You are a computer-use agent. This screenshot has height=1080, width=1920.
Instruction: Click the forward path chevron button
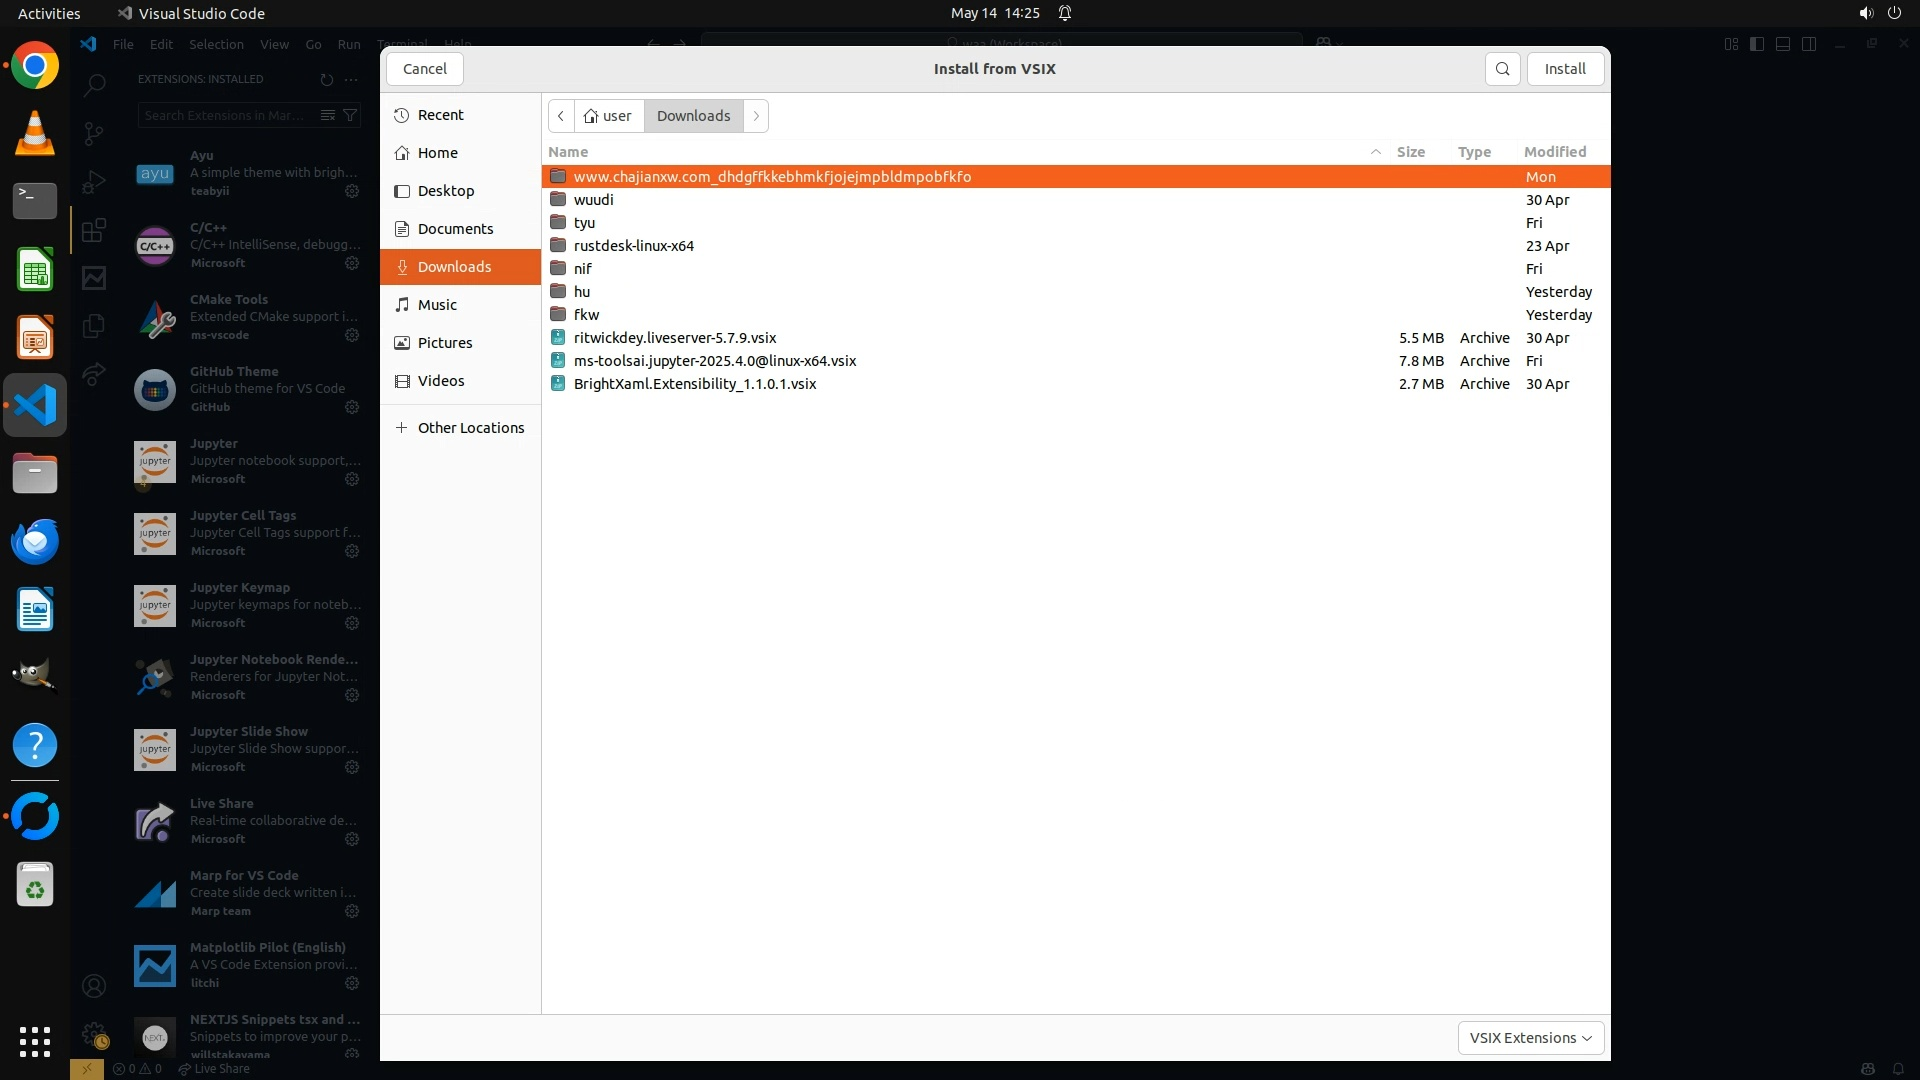pos(756,116)
